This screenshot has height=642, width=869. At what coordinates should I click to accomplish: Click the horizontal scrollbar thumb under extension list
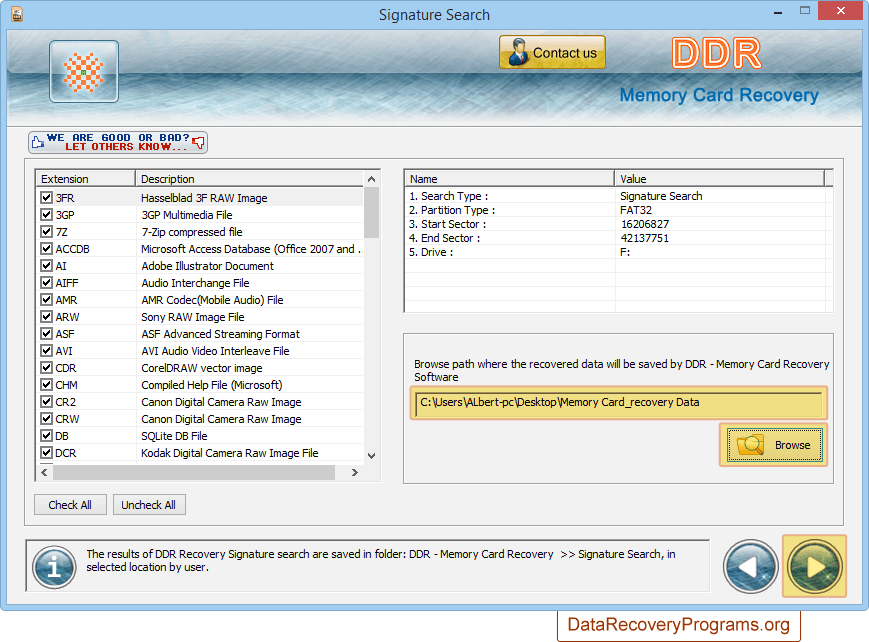pos(194,472)
